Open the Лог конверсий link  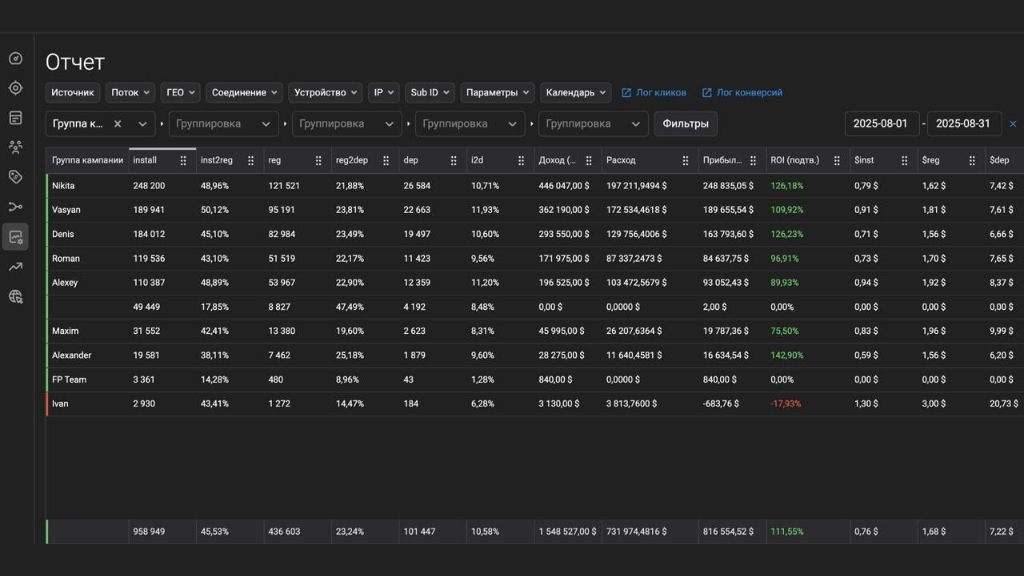tap(742, 92)
